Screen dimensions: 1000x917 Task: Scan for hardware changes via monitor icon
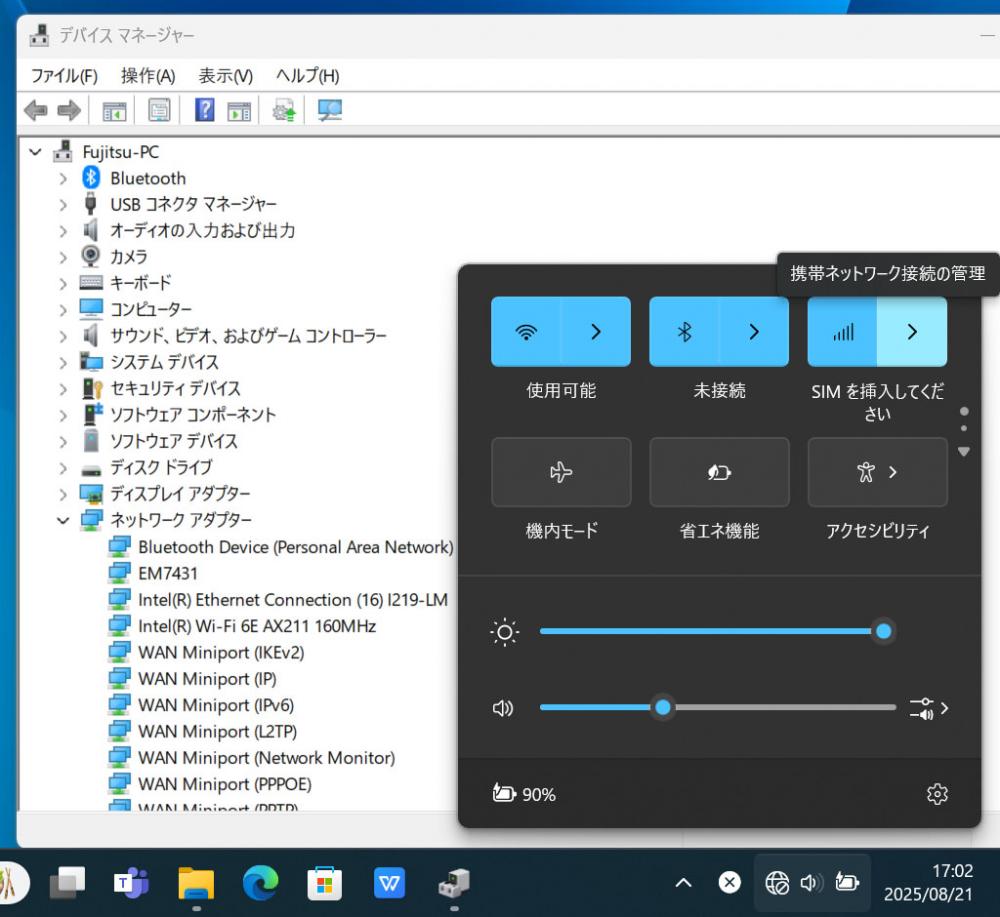click(330, 110)
